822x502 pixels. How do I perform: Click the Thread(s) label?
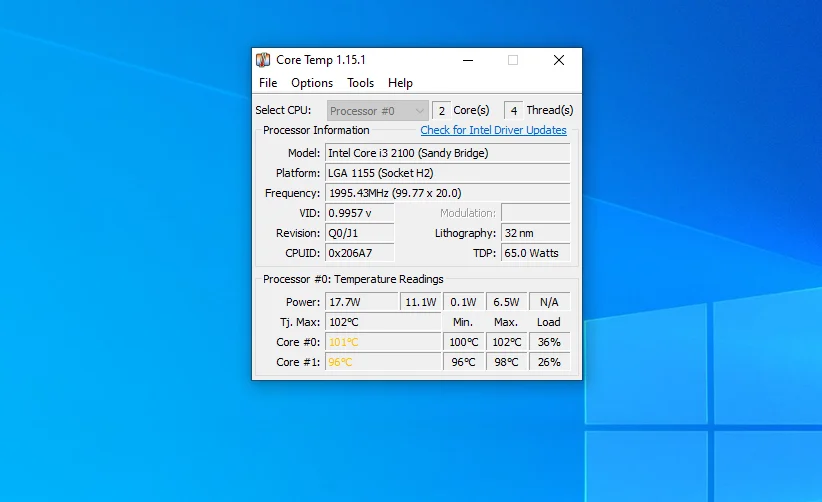(550, 110)
